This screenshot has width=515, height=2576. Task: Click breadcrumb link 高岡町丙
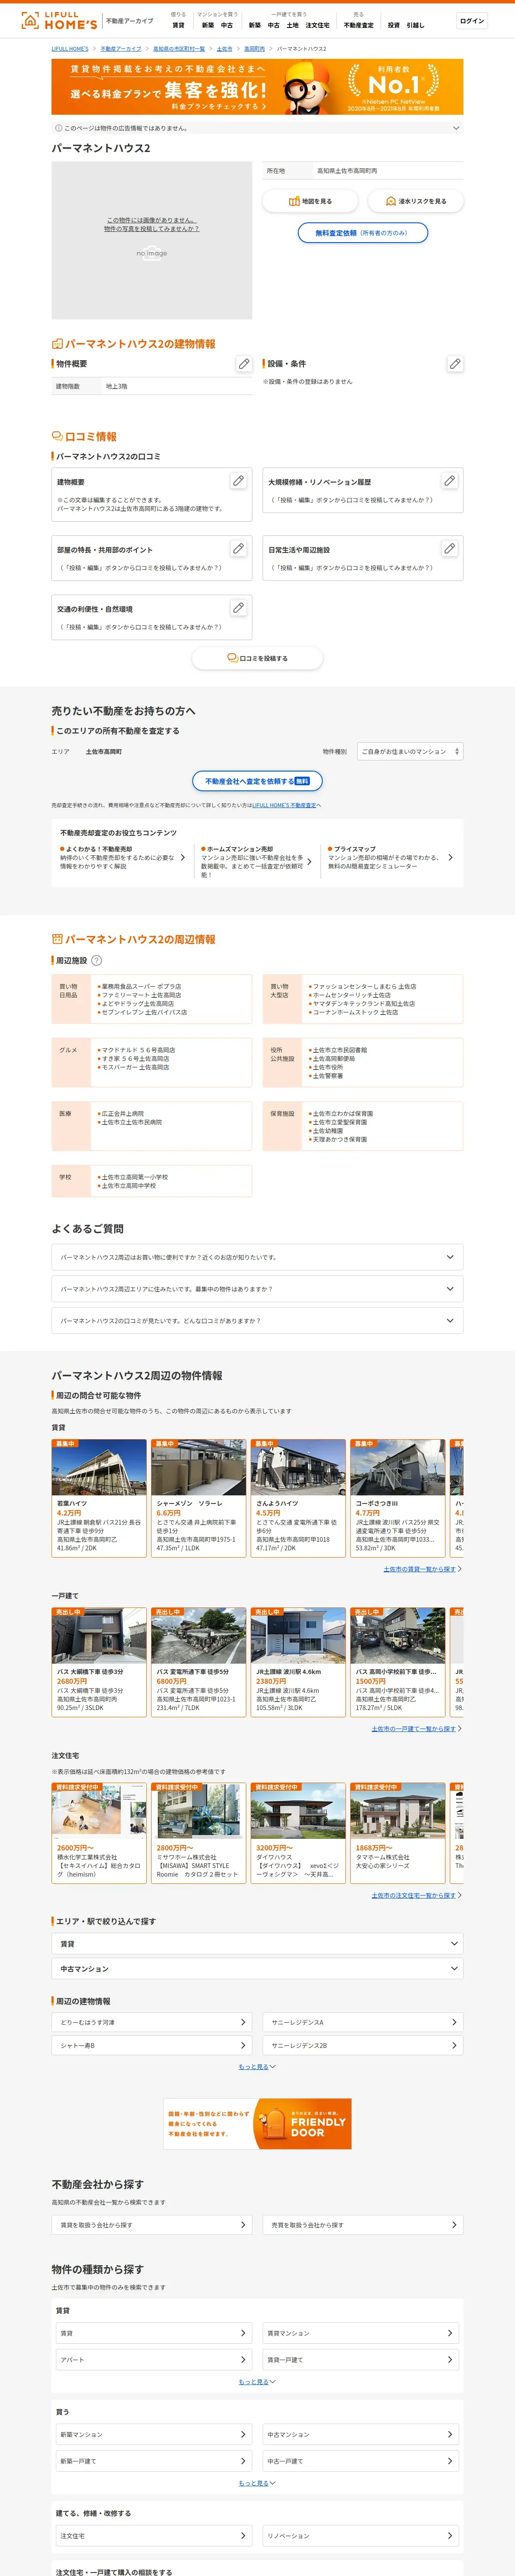pyautogui.click(x=254, y=48)
